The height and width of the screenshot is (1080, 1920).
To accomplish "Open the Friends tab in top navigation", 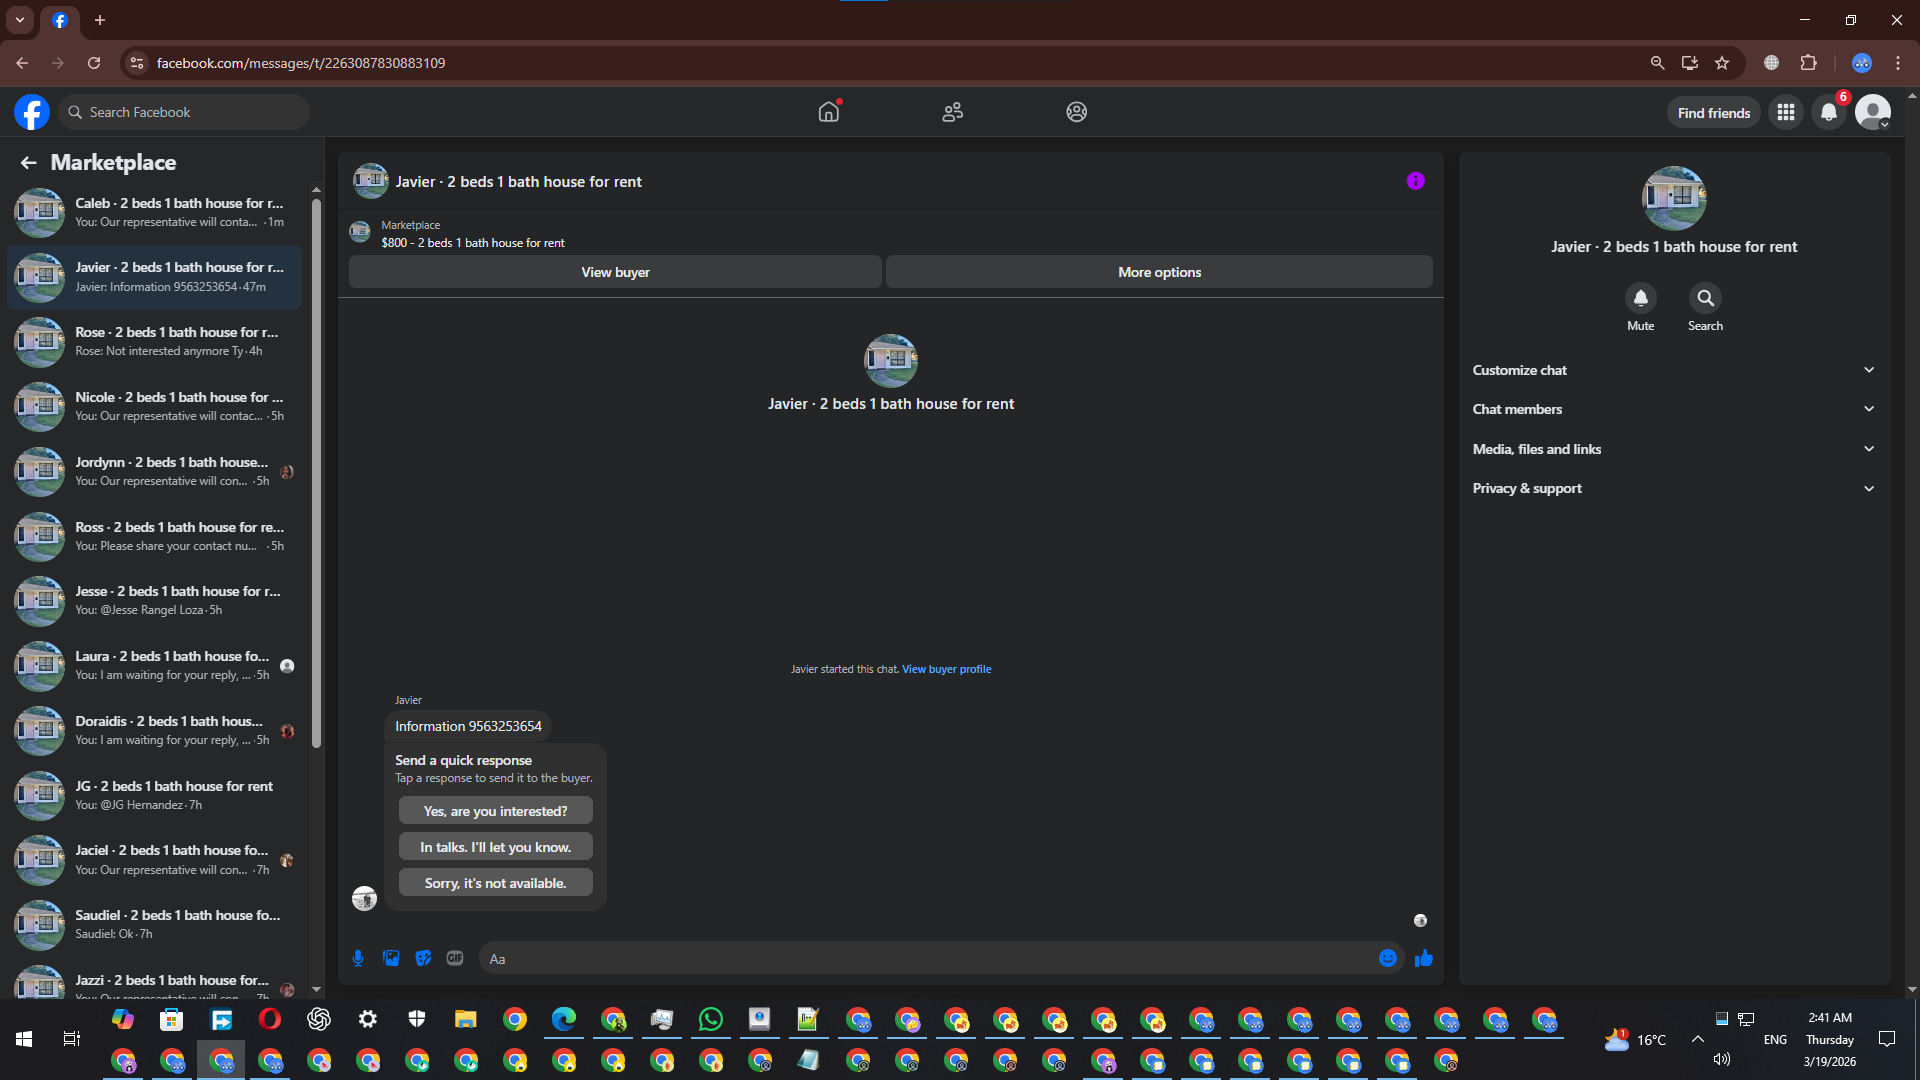I will coord(952,112).
